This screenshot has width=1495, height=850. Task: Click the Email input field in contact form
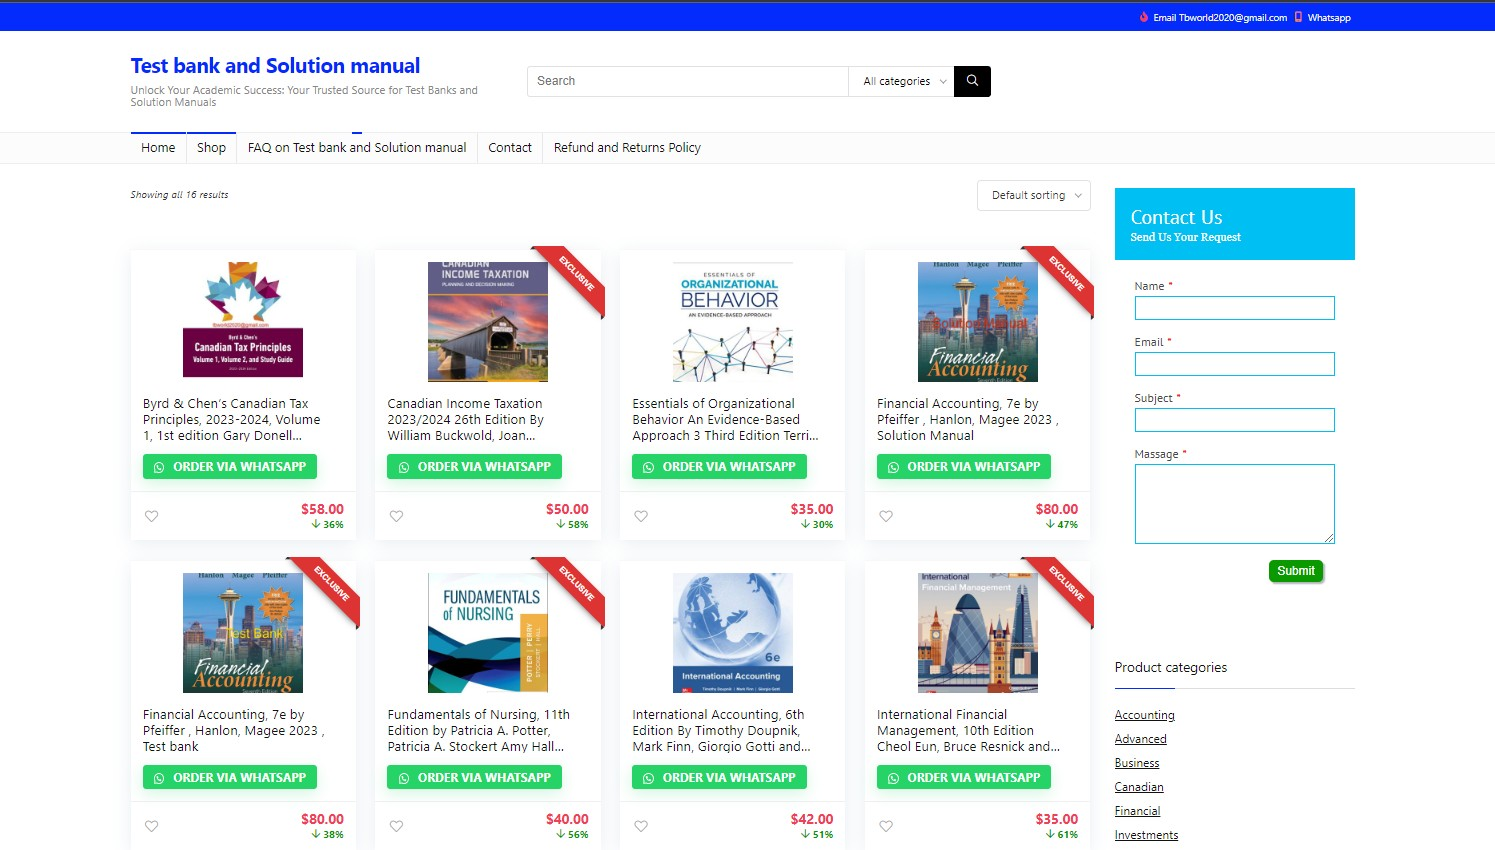tap(1235, 364)
